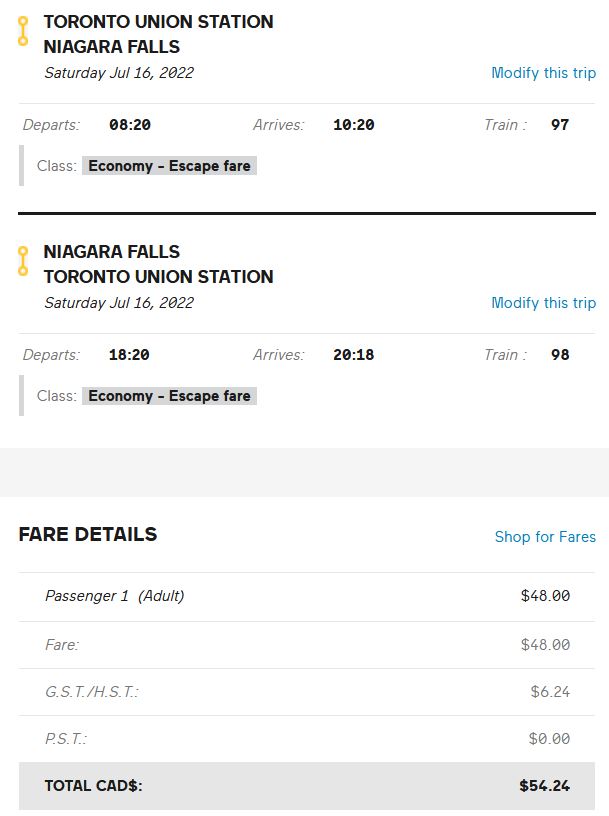Click the TOTAL CAD$ label
Viewport: 609px width, 816px height.
(93, 786)
